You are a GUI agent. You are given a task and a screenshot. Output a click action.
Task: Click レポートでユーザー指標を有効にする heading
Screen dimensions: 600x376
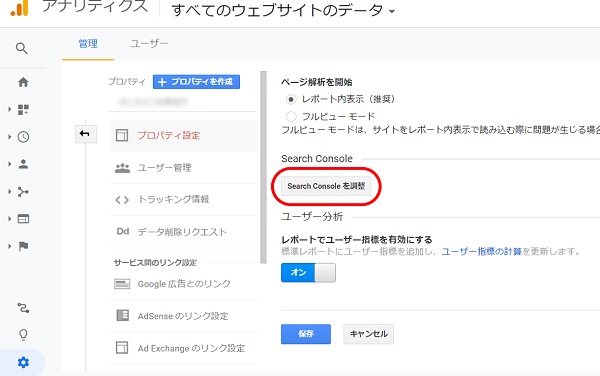[357, 240]
